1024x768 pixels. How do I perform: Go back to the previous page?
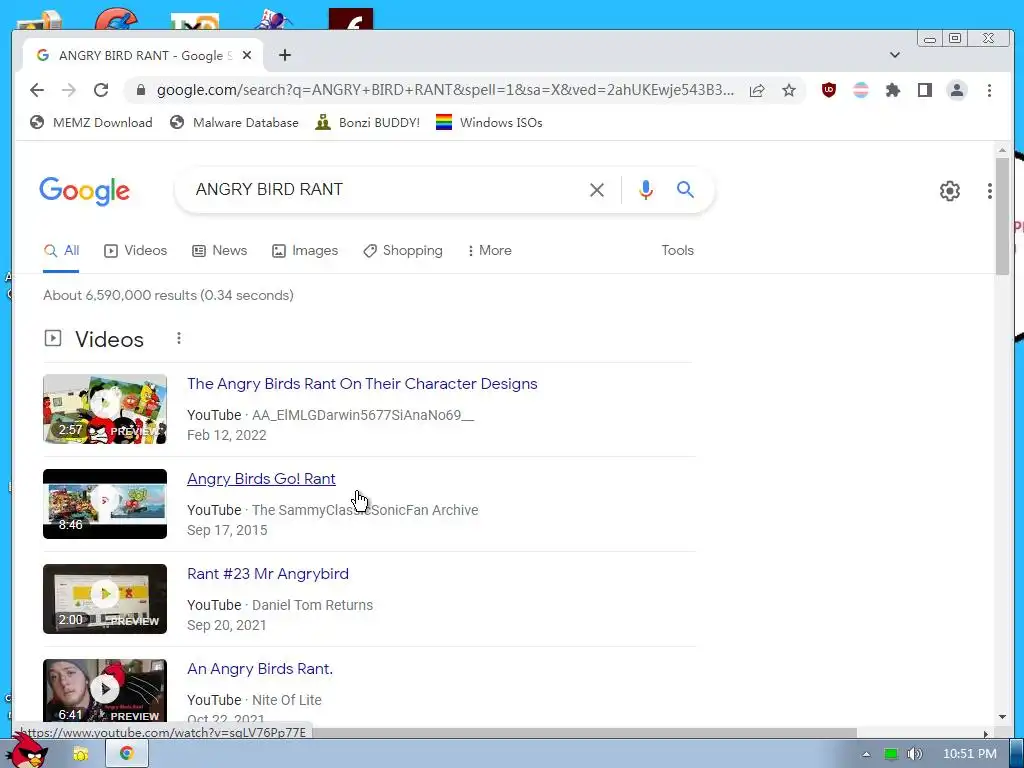click(x=37, y=90)
